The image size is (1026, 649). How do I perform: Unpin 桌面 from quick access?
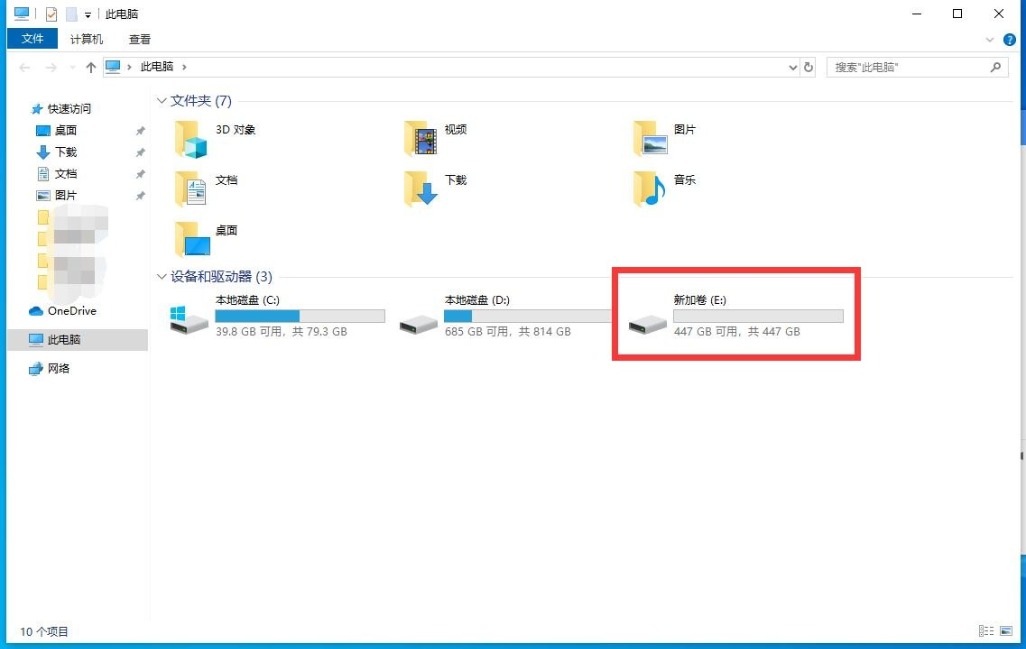(141, 131)
